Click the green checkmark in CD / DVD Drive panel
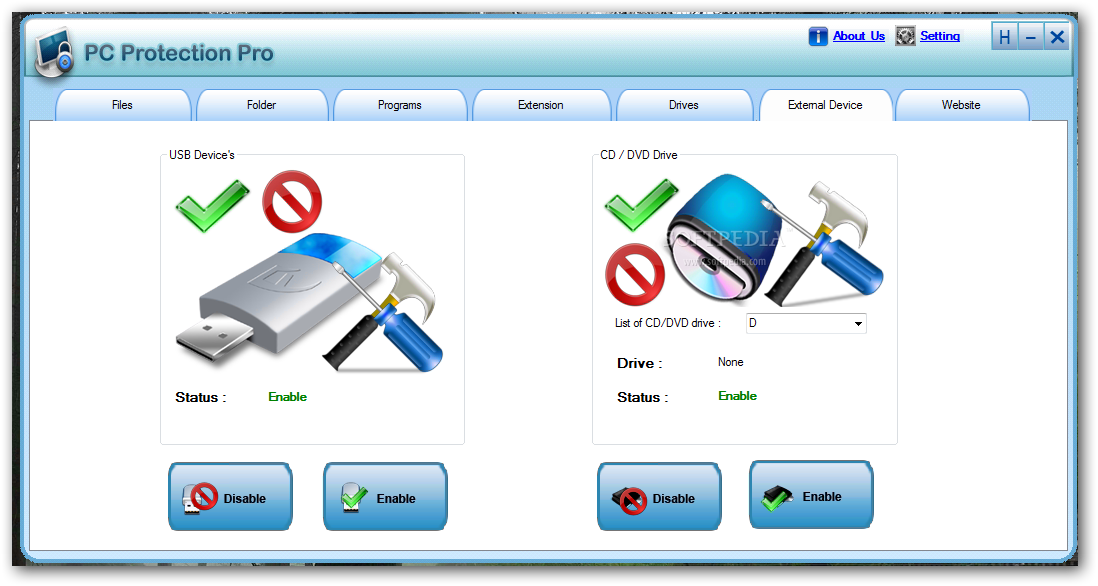Screen dimensions: 1098x586 (x=641, y=204)
